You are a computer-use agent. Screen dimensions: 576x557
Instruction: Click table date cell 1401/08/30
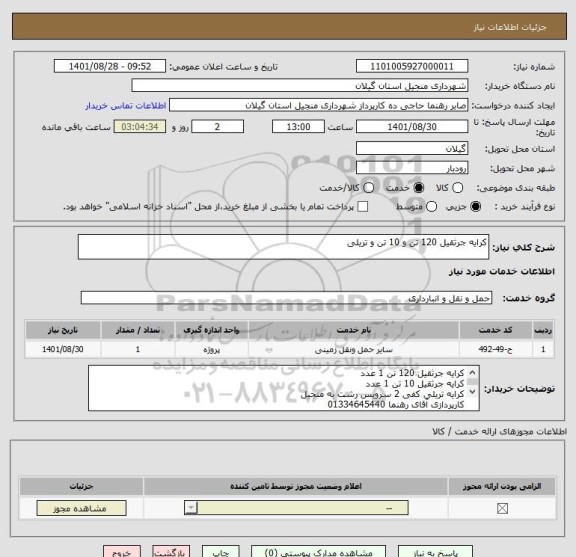(63, 349)
